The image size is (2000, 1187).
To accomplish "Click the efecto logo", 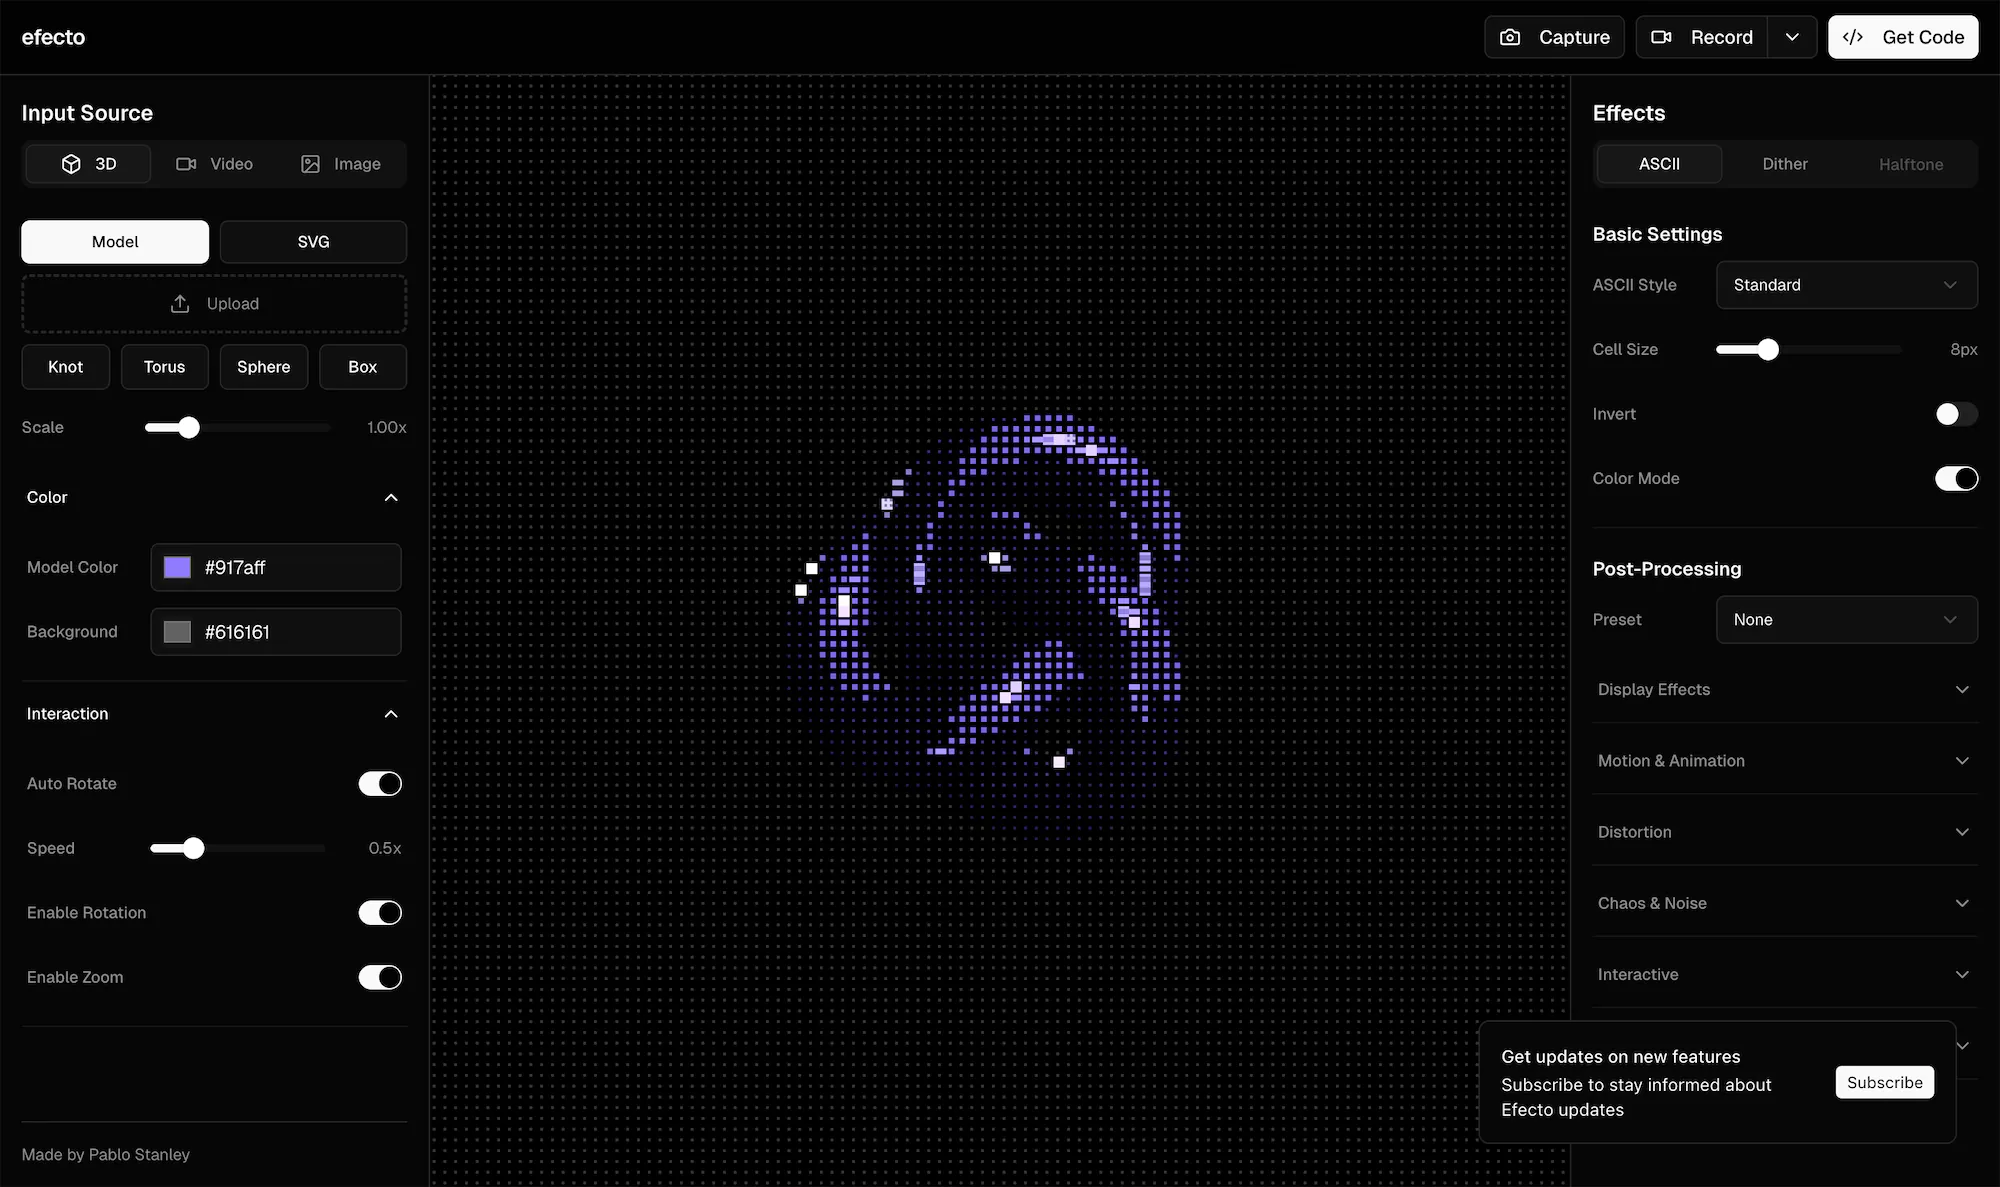I will click(x=54, y=37).
